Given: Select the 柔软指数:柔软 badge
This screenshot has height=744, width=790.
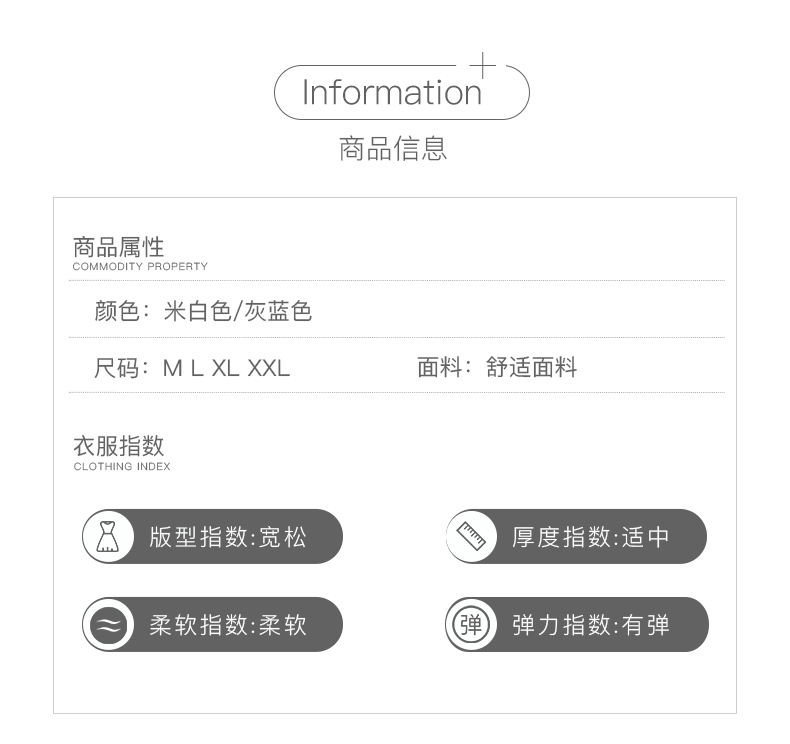Looking at the screenshot, I should (x=213, y=625).
